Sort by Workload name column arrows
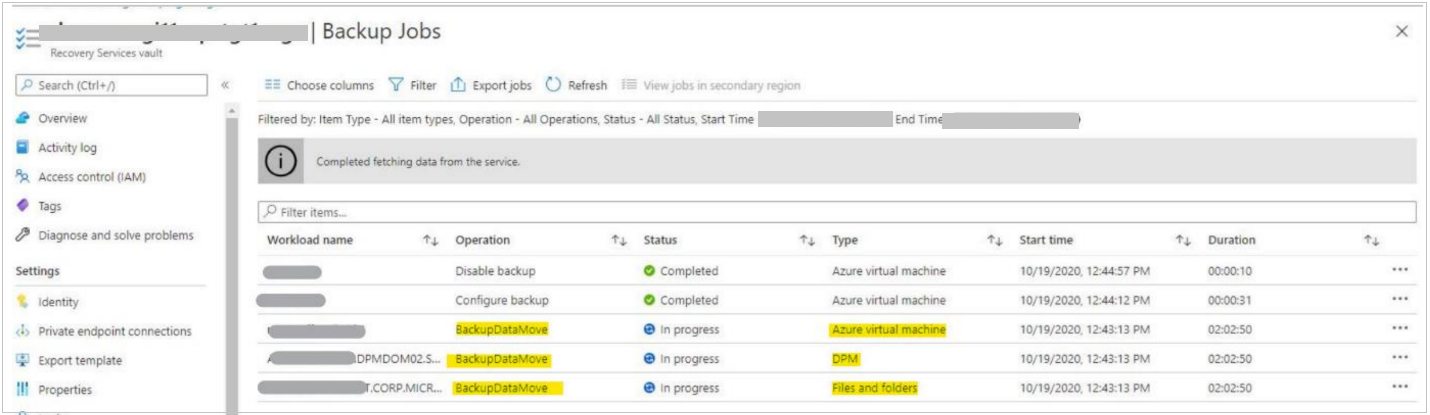Viewport: 1430px width, 415px height. pos(430,240)
